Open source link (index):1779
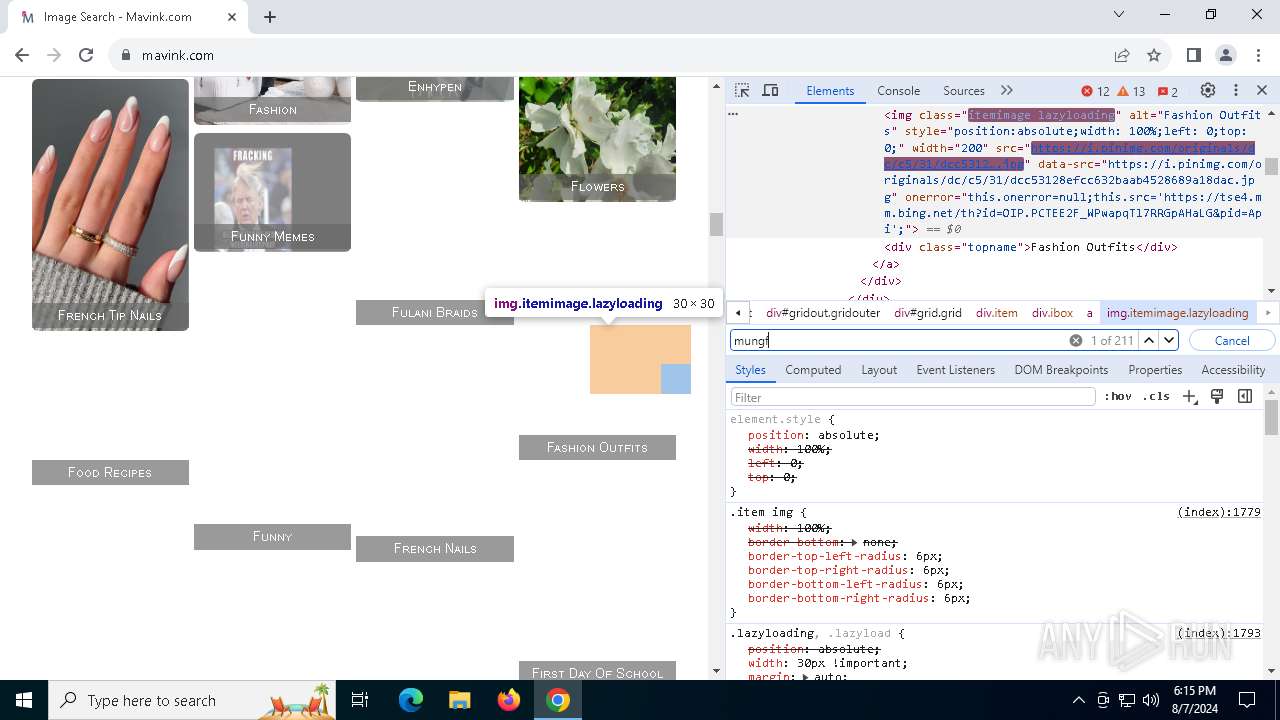 [x=1218, y=512]
